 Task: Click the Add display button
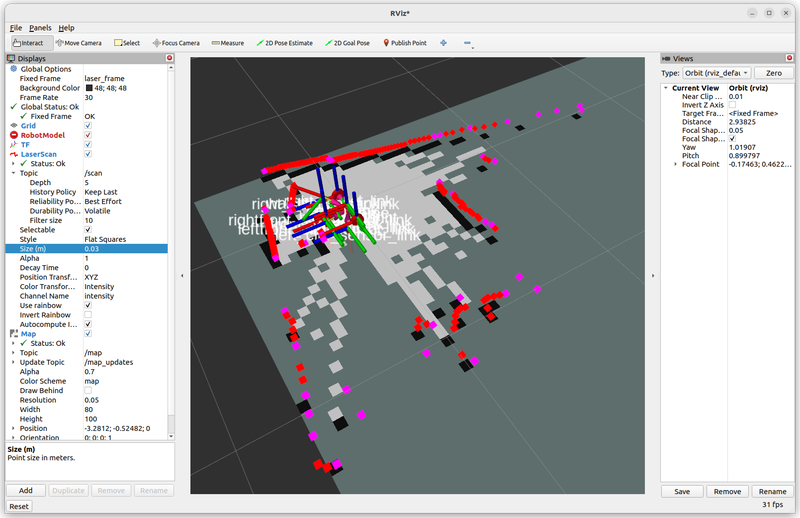pos(26,491)
